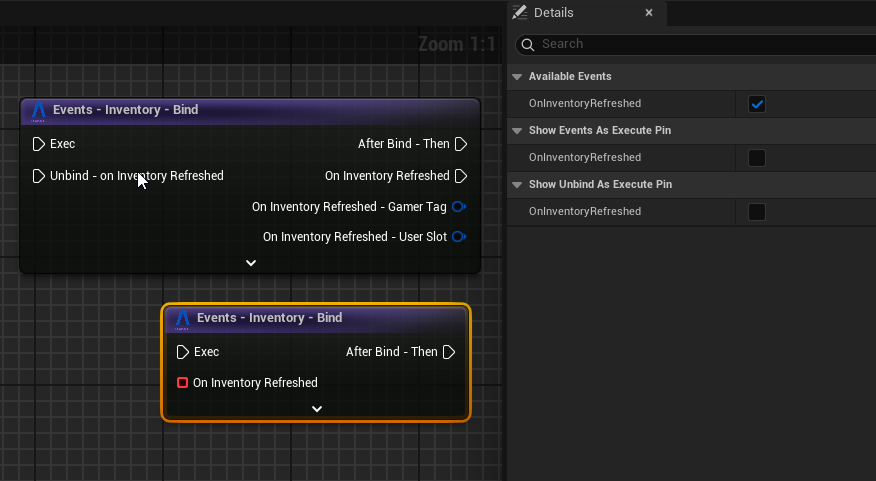
Task: Click the Gamer Tag output data pin
Action: pos(459,207)
